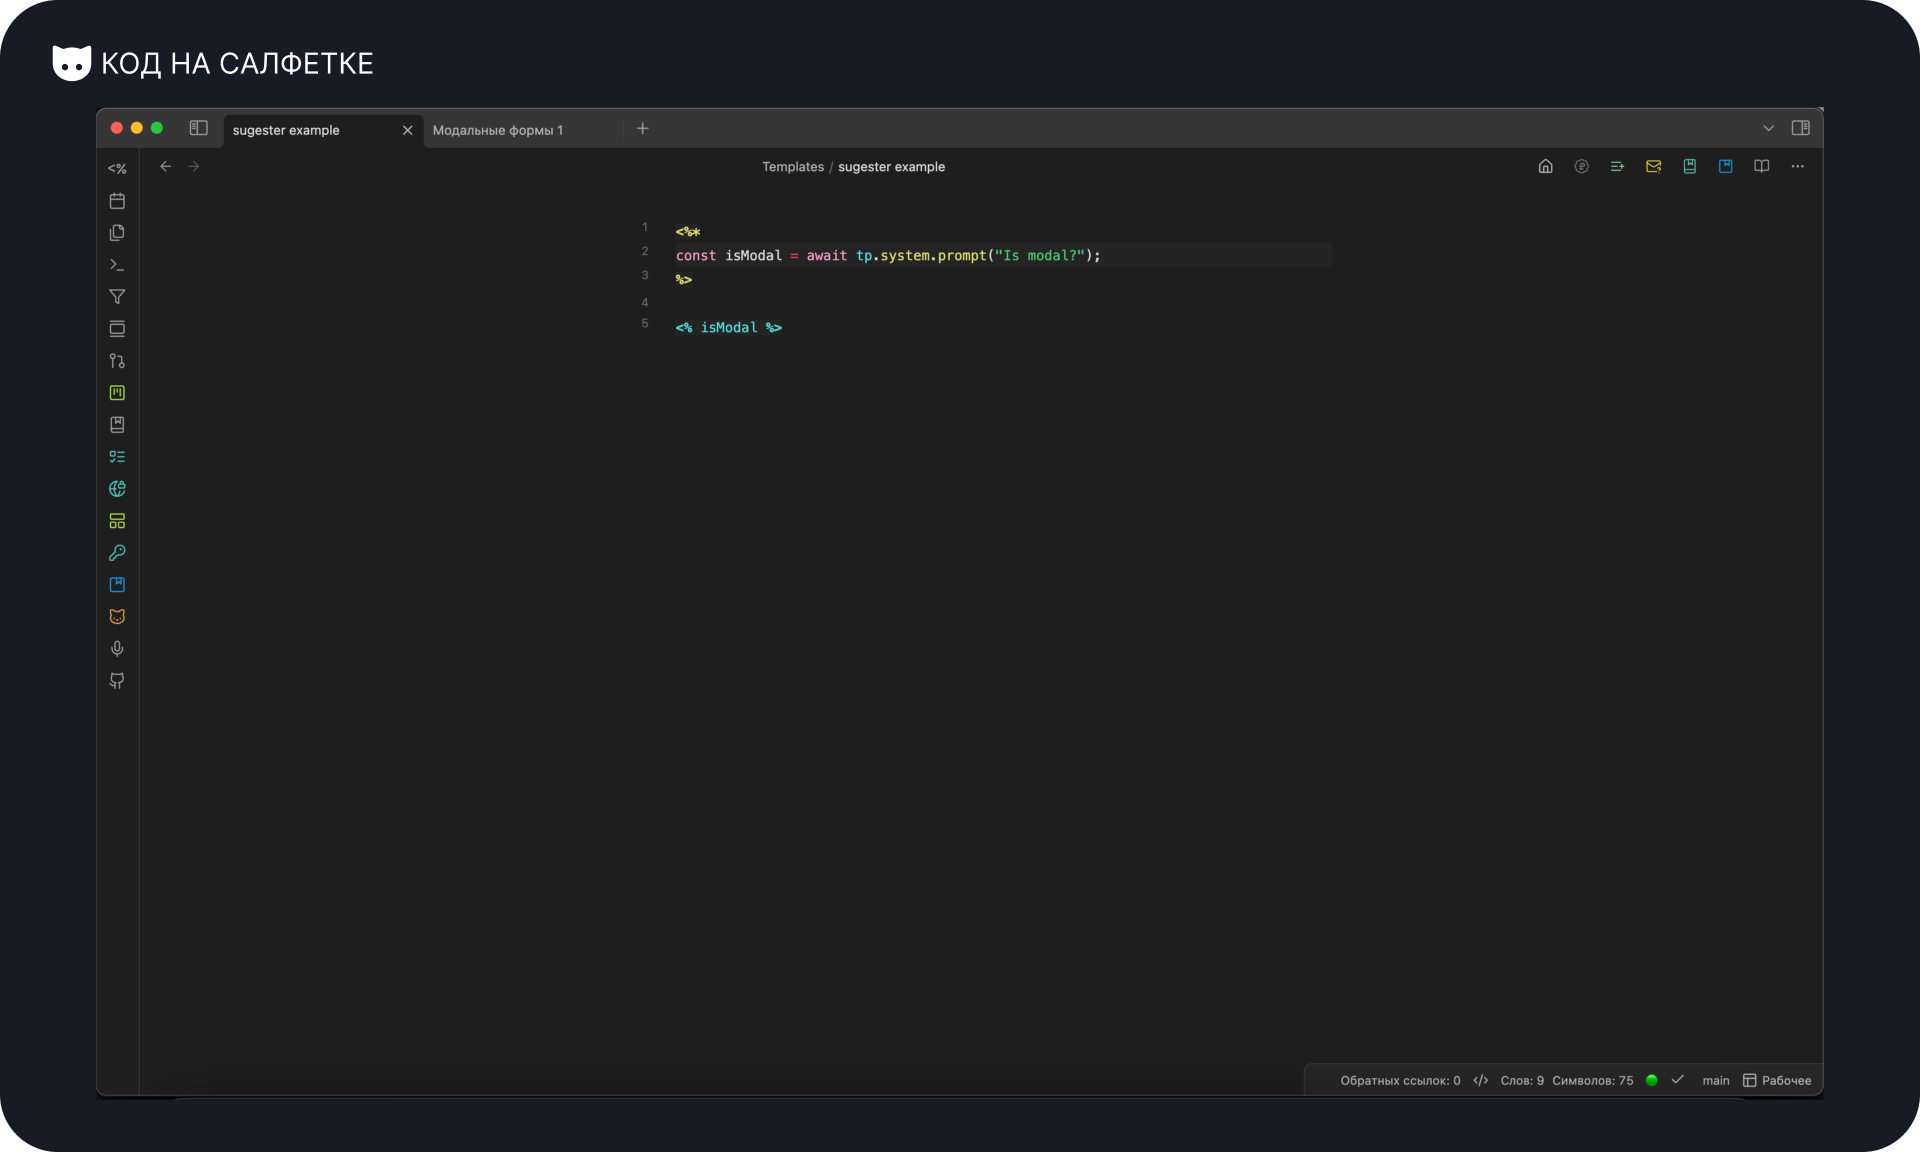
Task: Click backlinks count Обратных ссылок: 0
Action: tap(1400, 1081)
